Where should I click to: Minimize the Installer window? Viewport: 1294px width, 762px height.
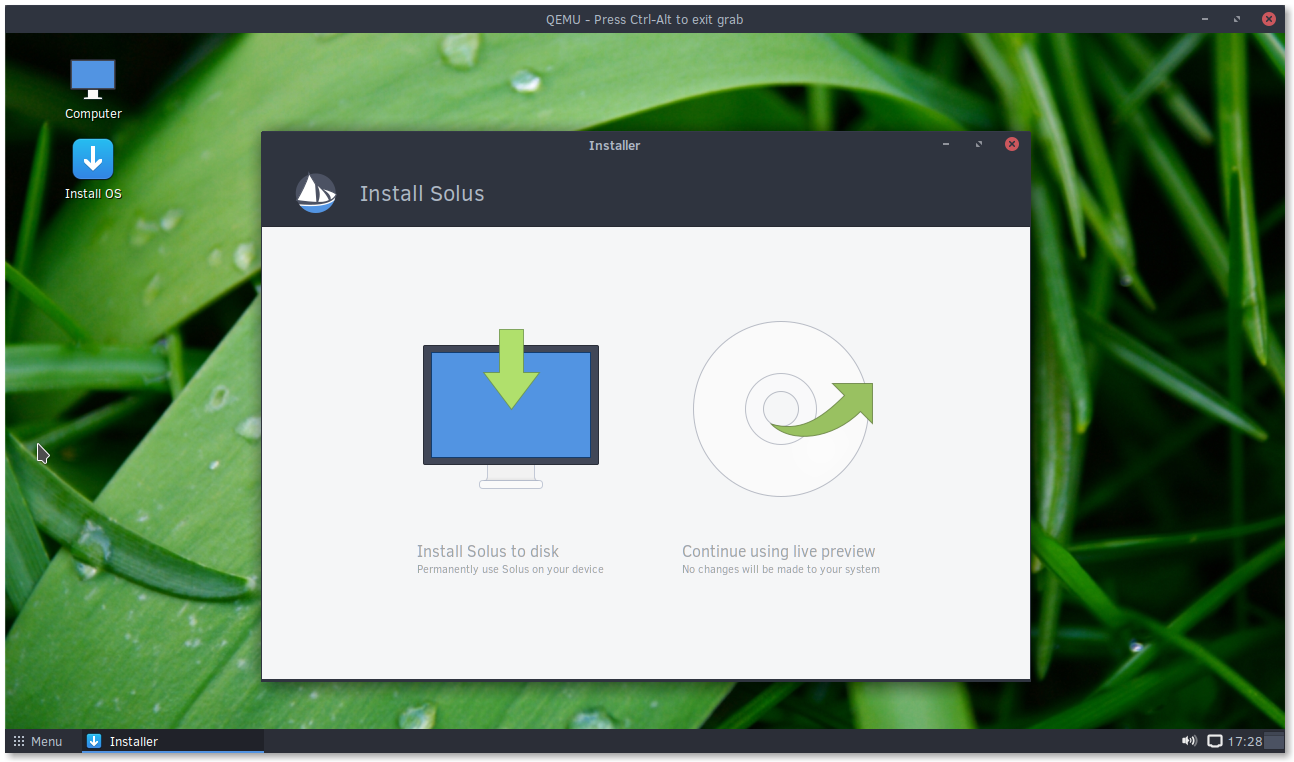(946, 145)
